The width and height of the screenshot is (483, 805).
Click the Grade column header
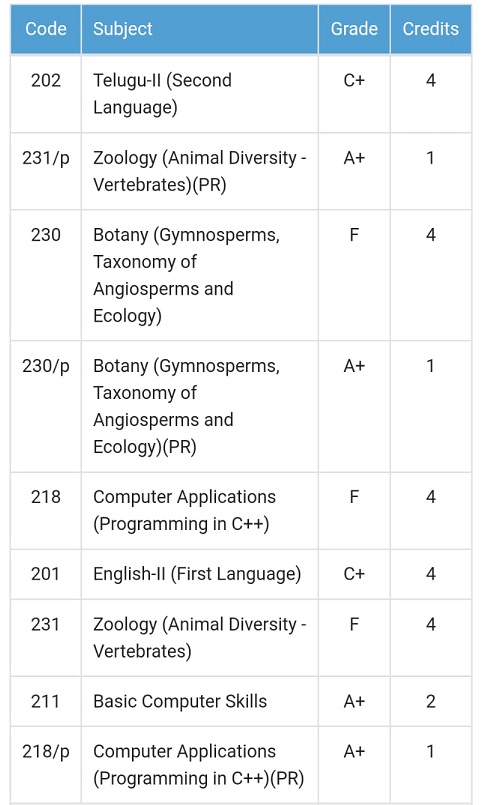[x=354, y=29]
